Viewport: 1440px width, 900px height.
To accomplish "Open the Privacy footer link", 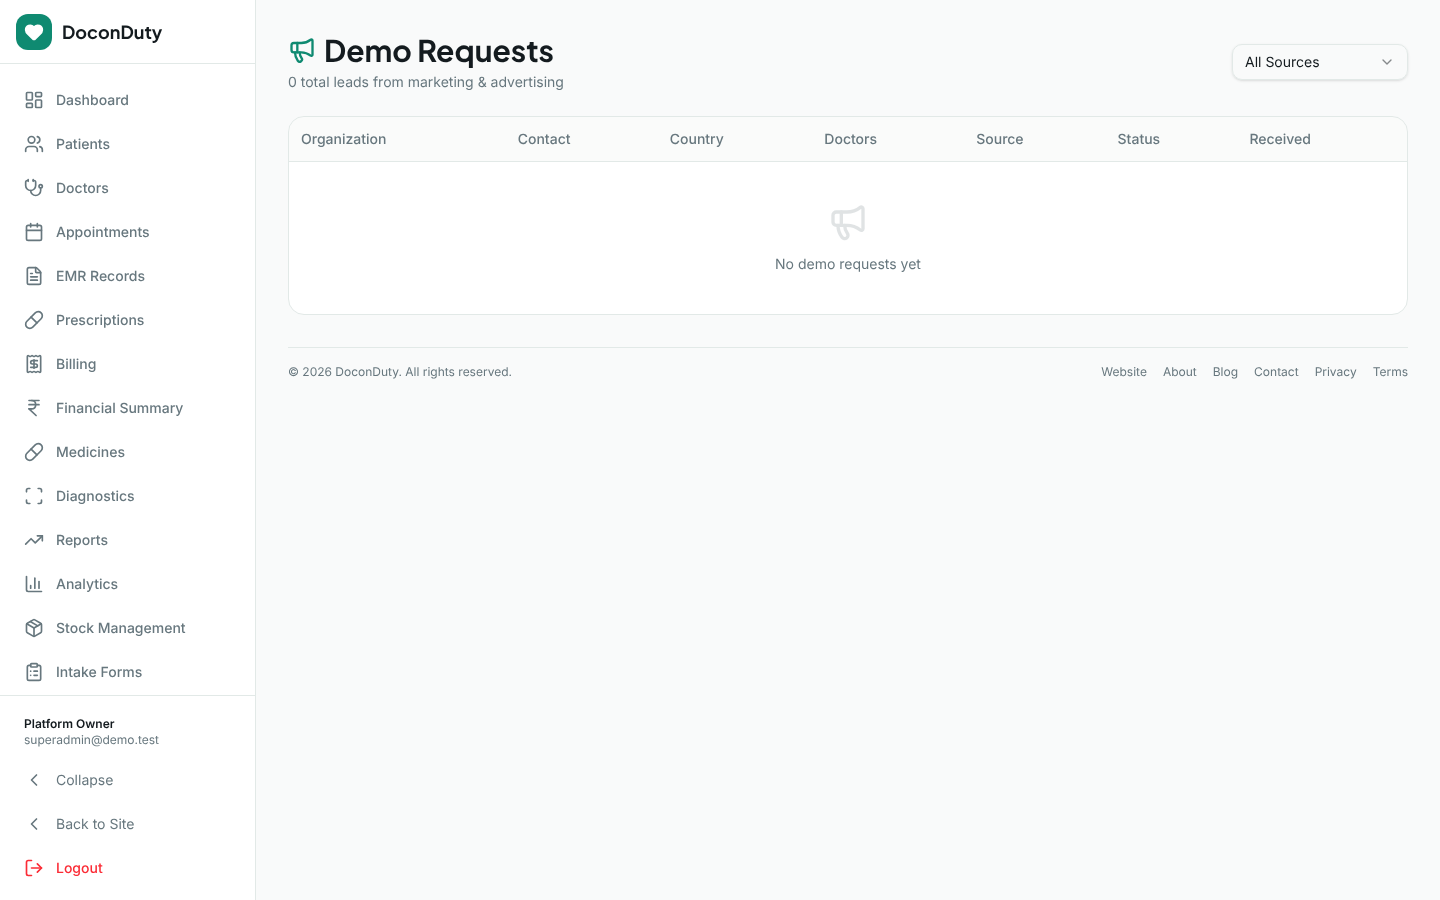I will tap(1335, 372).
